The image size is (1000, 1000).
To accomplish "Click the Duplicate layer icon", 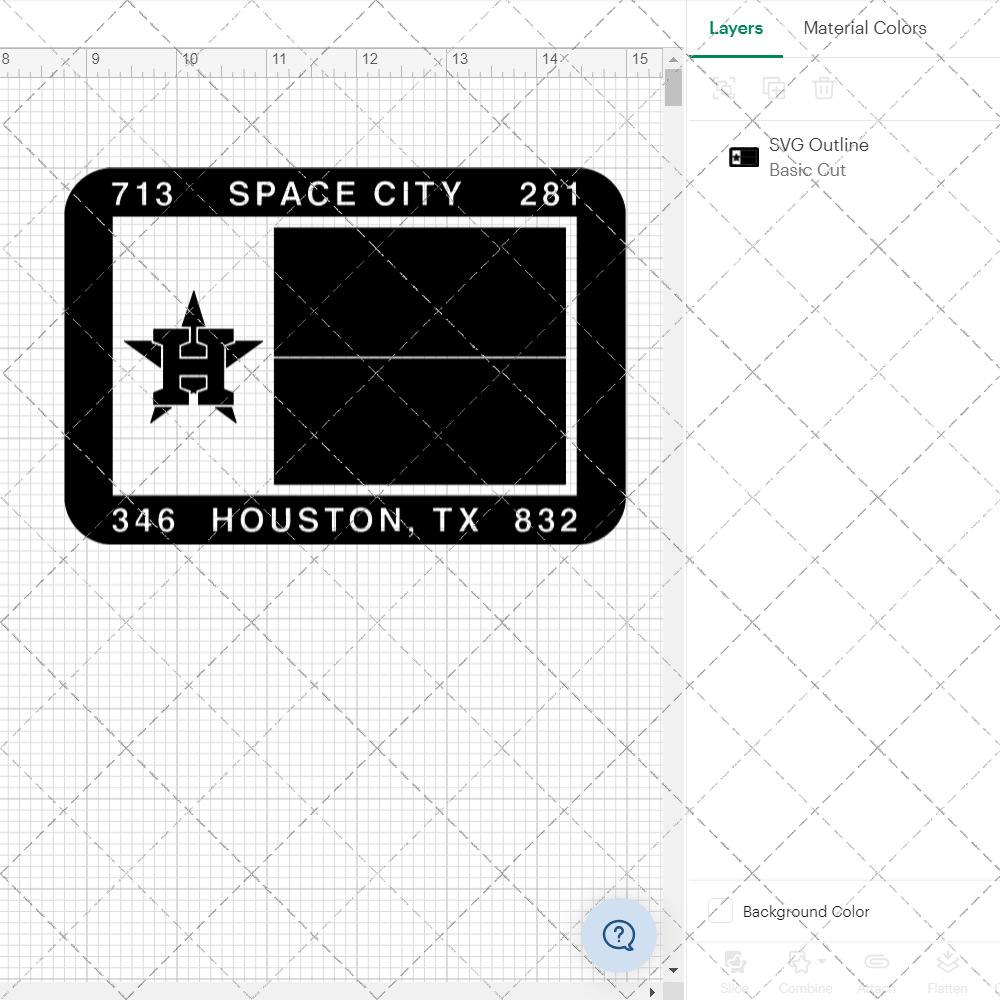I will pyautogui.click(x=774, y=87).
